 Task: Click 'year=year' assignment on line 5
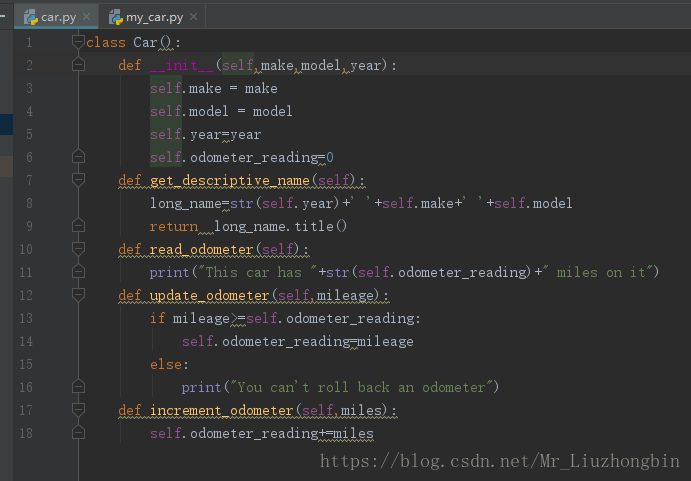[226, 134]
